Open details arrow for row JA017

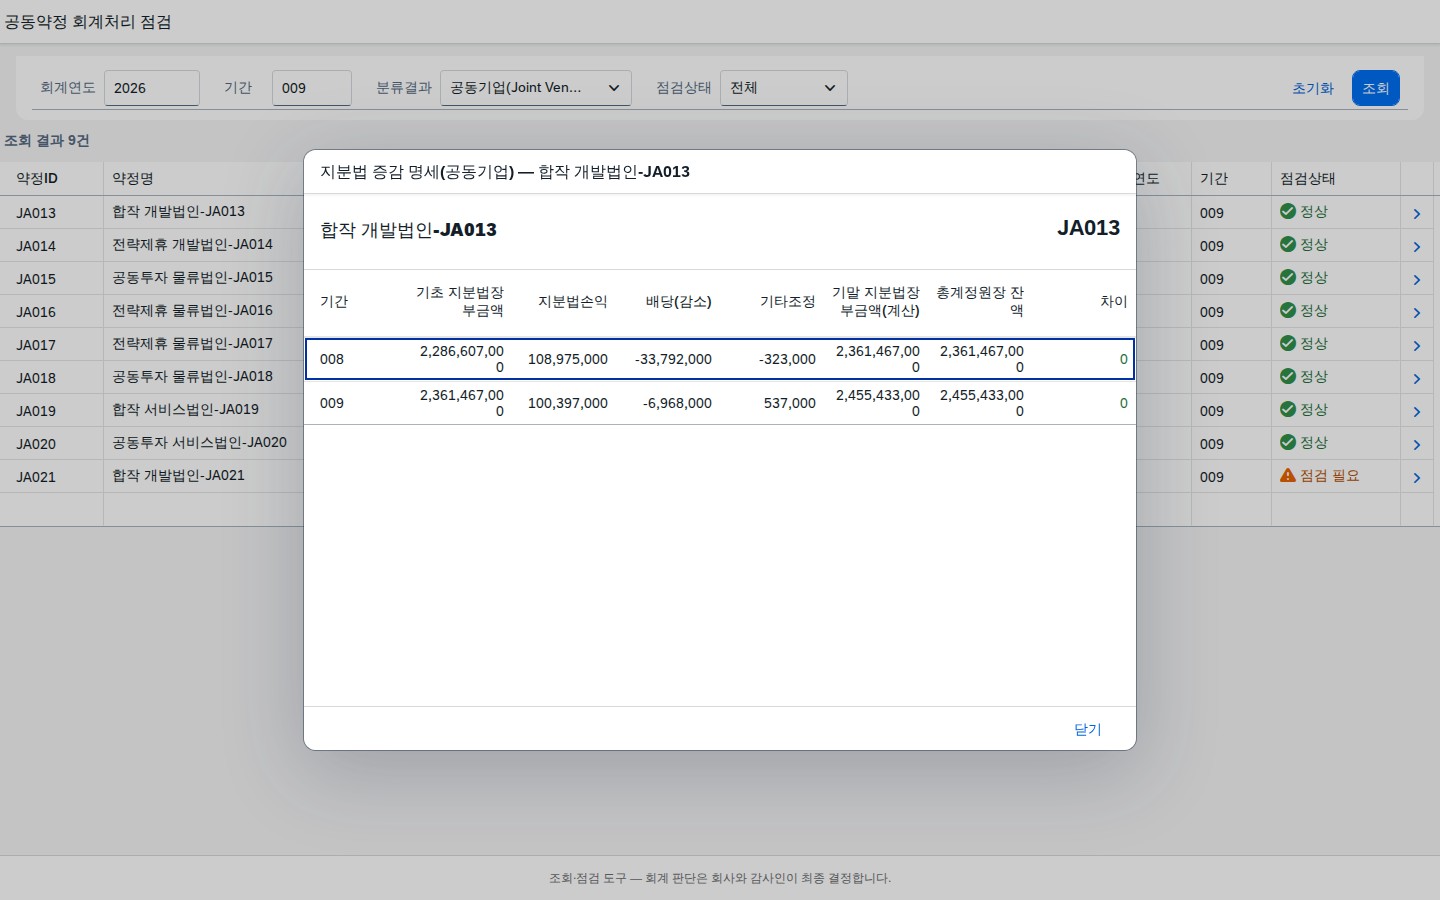point(1417,345)
